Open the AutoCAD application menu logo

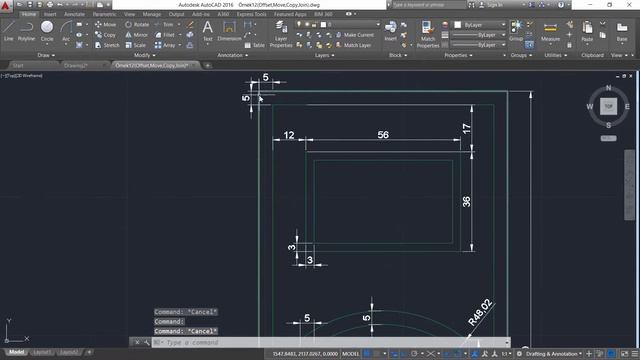(6, 6)
